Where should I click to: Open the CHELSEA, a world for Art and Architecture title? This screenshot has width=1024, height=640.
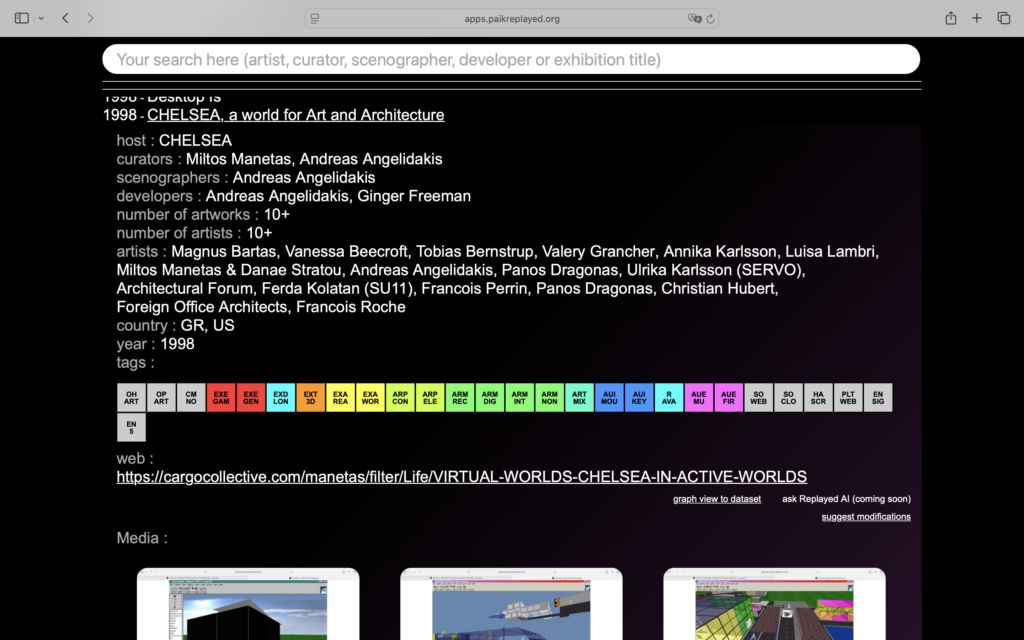coord(295,115)
